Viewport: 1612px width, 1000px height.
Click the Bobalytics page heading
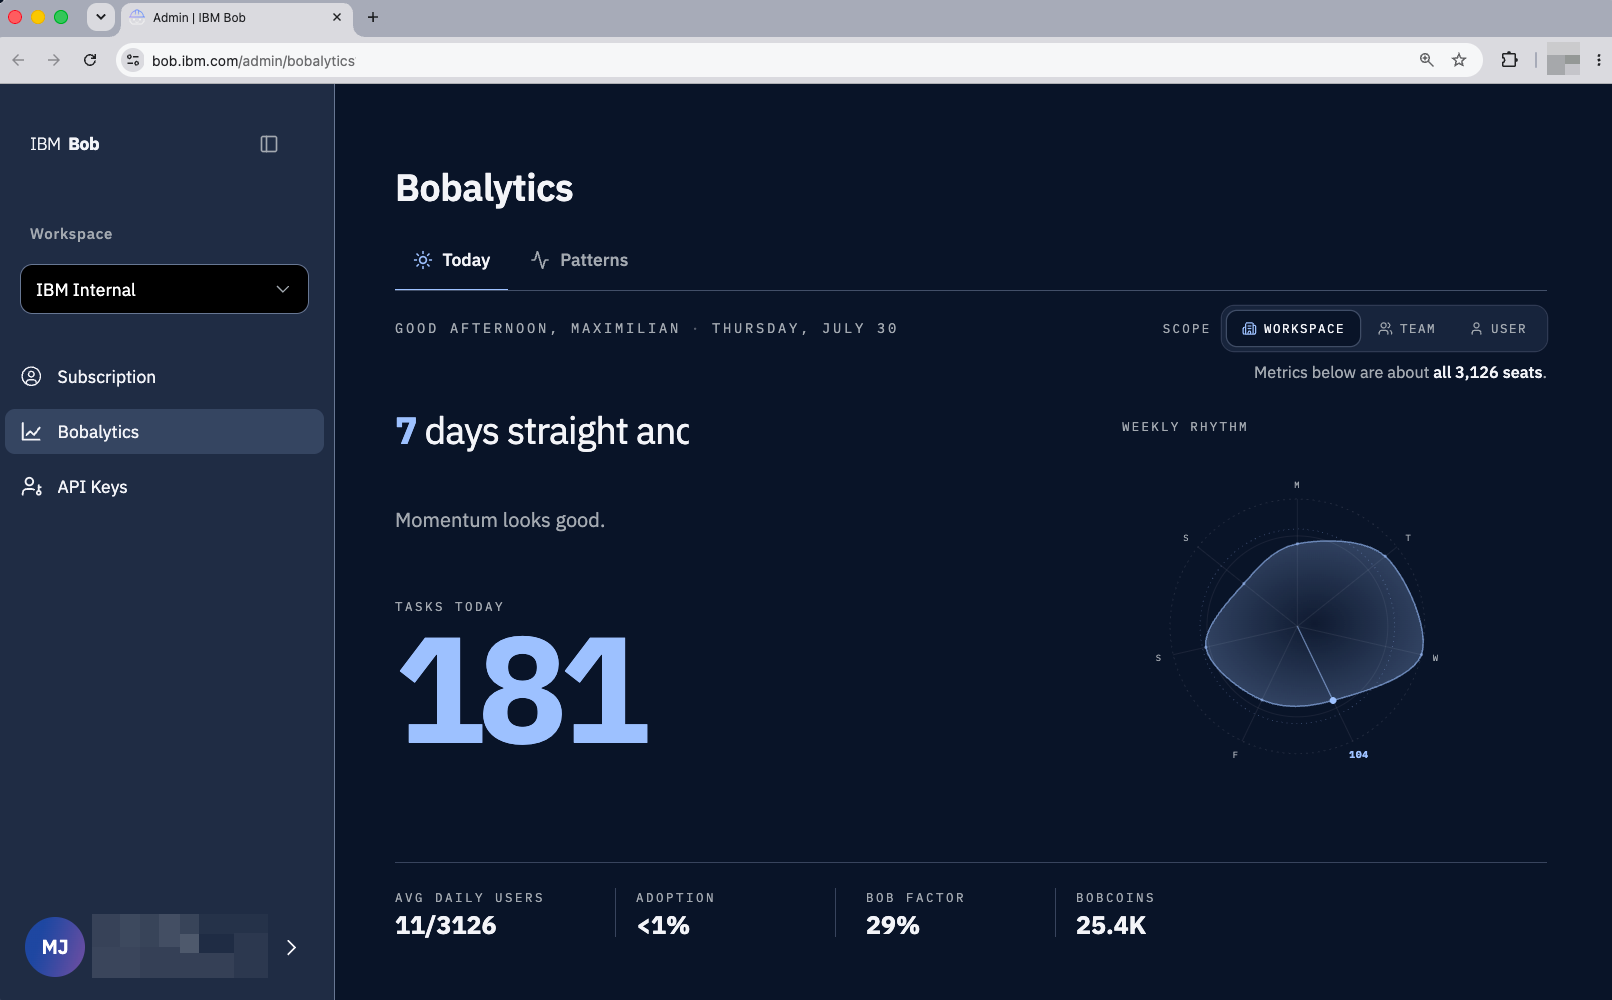484,188
